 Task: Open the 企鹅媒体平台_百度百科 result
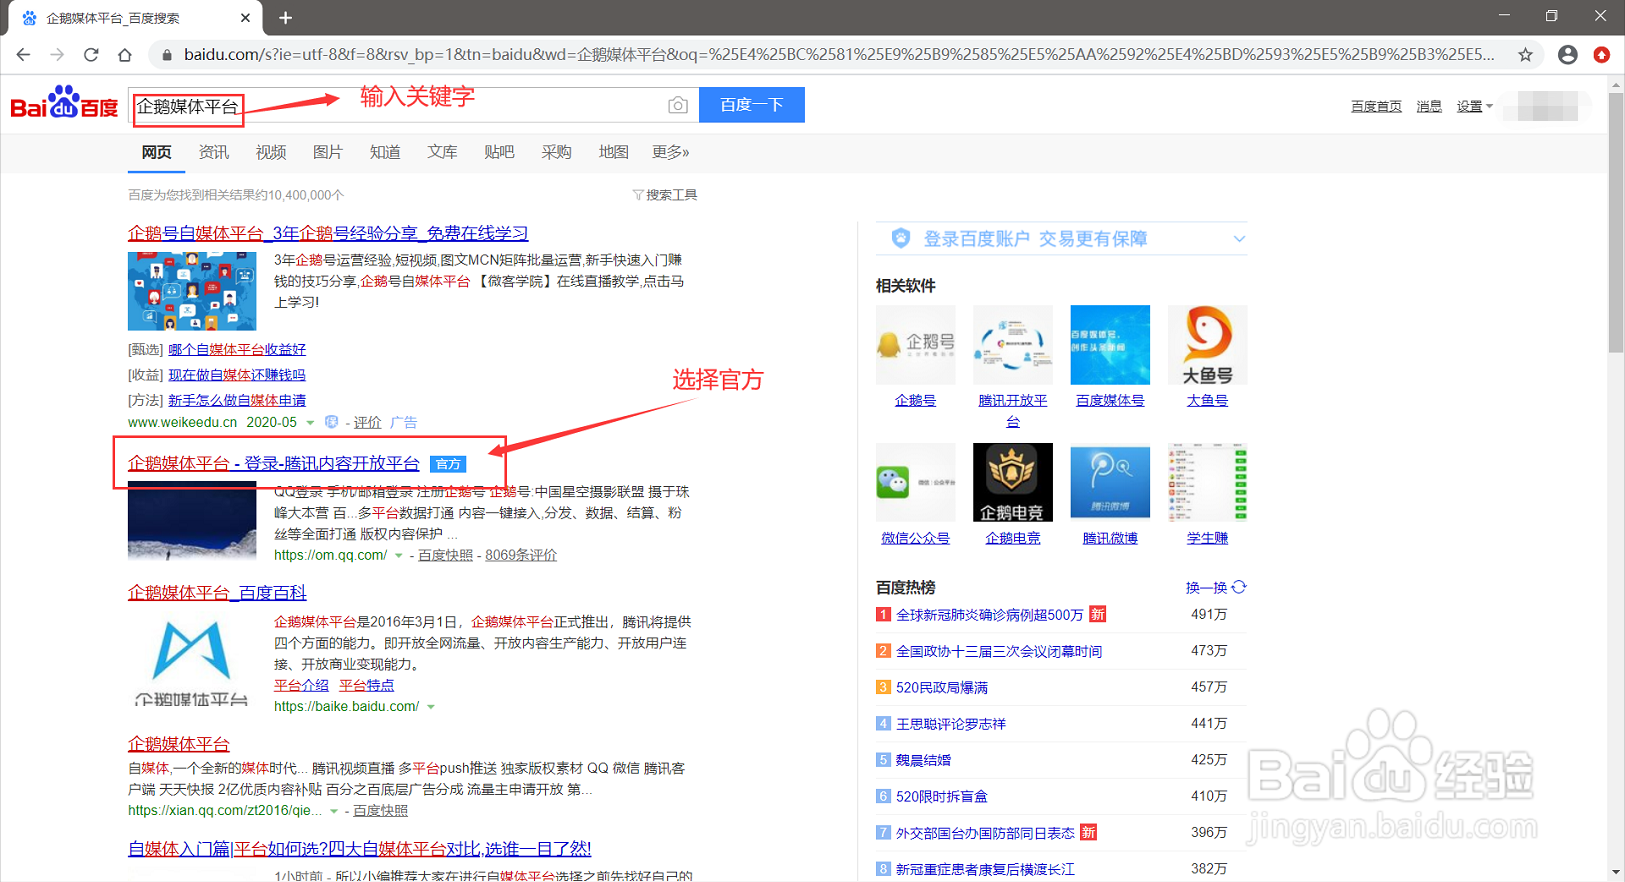[x=217, y=593]
